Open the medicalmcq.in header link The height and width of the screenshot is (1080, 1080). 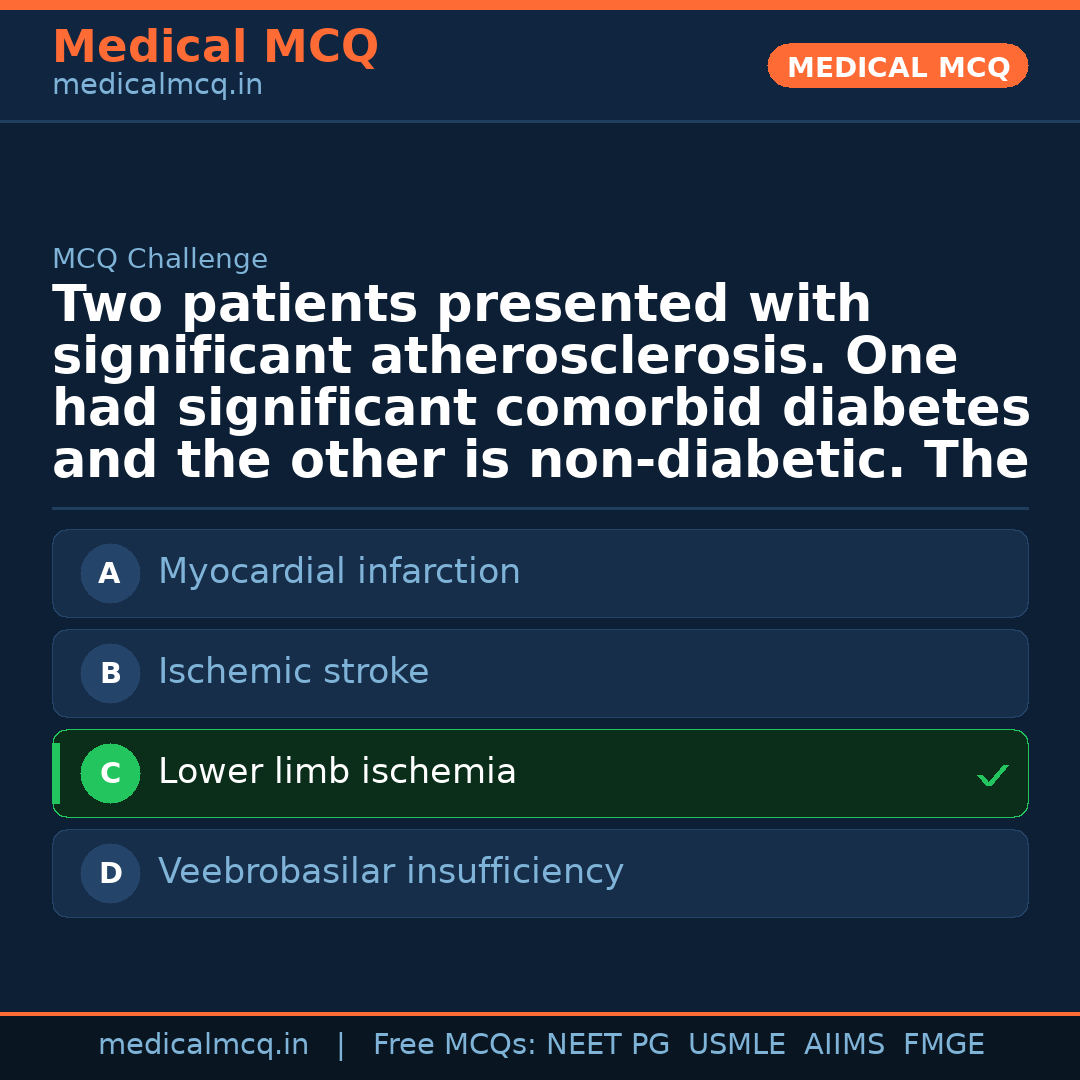pyautogui.click(x=157, y=86)
